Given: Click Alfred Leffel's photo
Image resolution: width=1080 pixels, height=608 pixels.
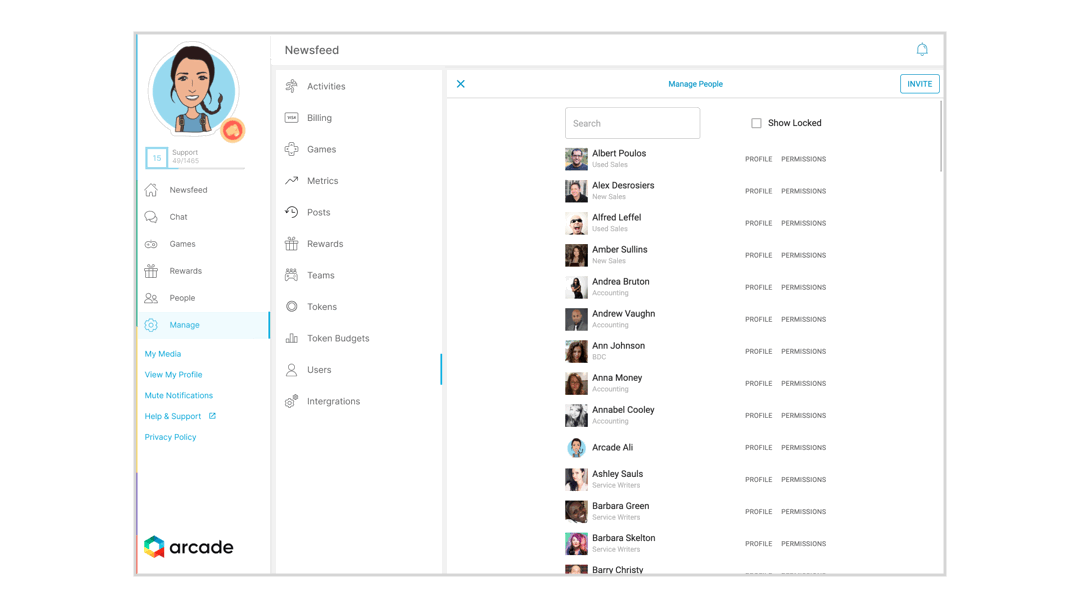Looking at the screenshot, I should pos(577,223).
